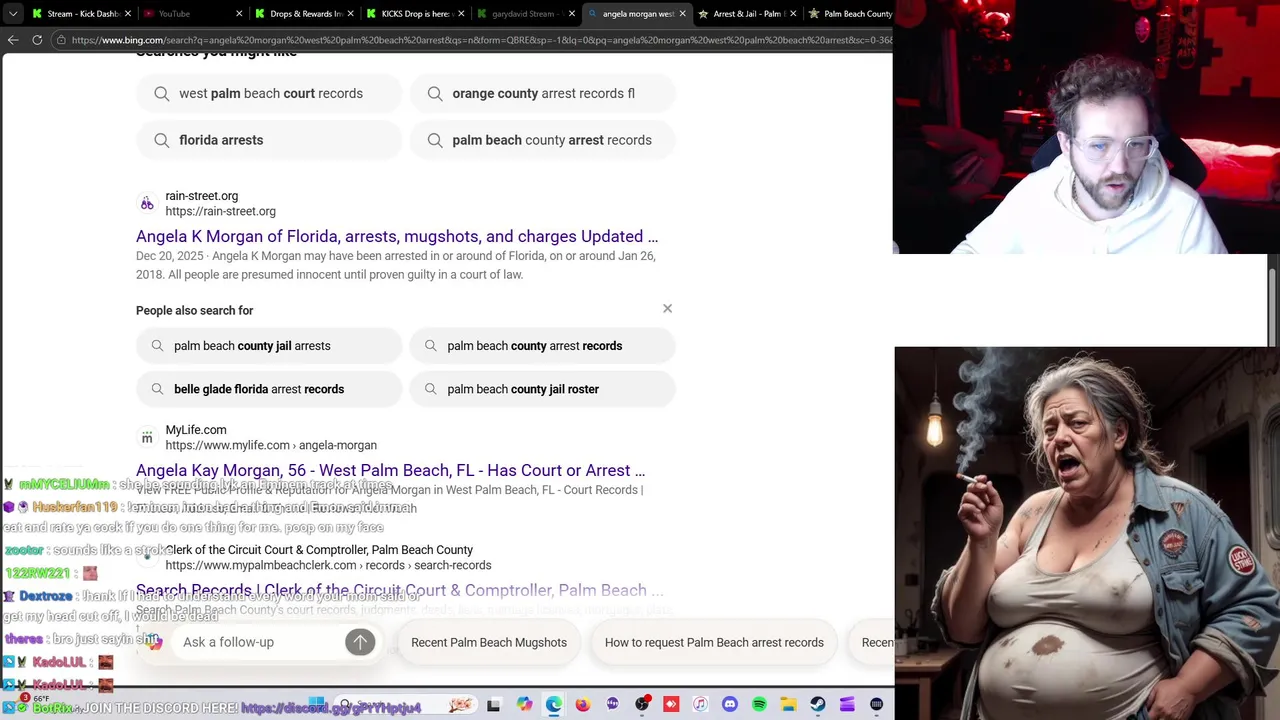Click the browser back arrow
Screen dimensions: 1280x720
tap(13, 40)
